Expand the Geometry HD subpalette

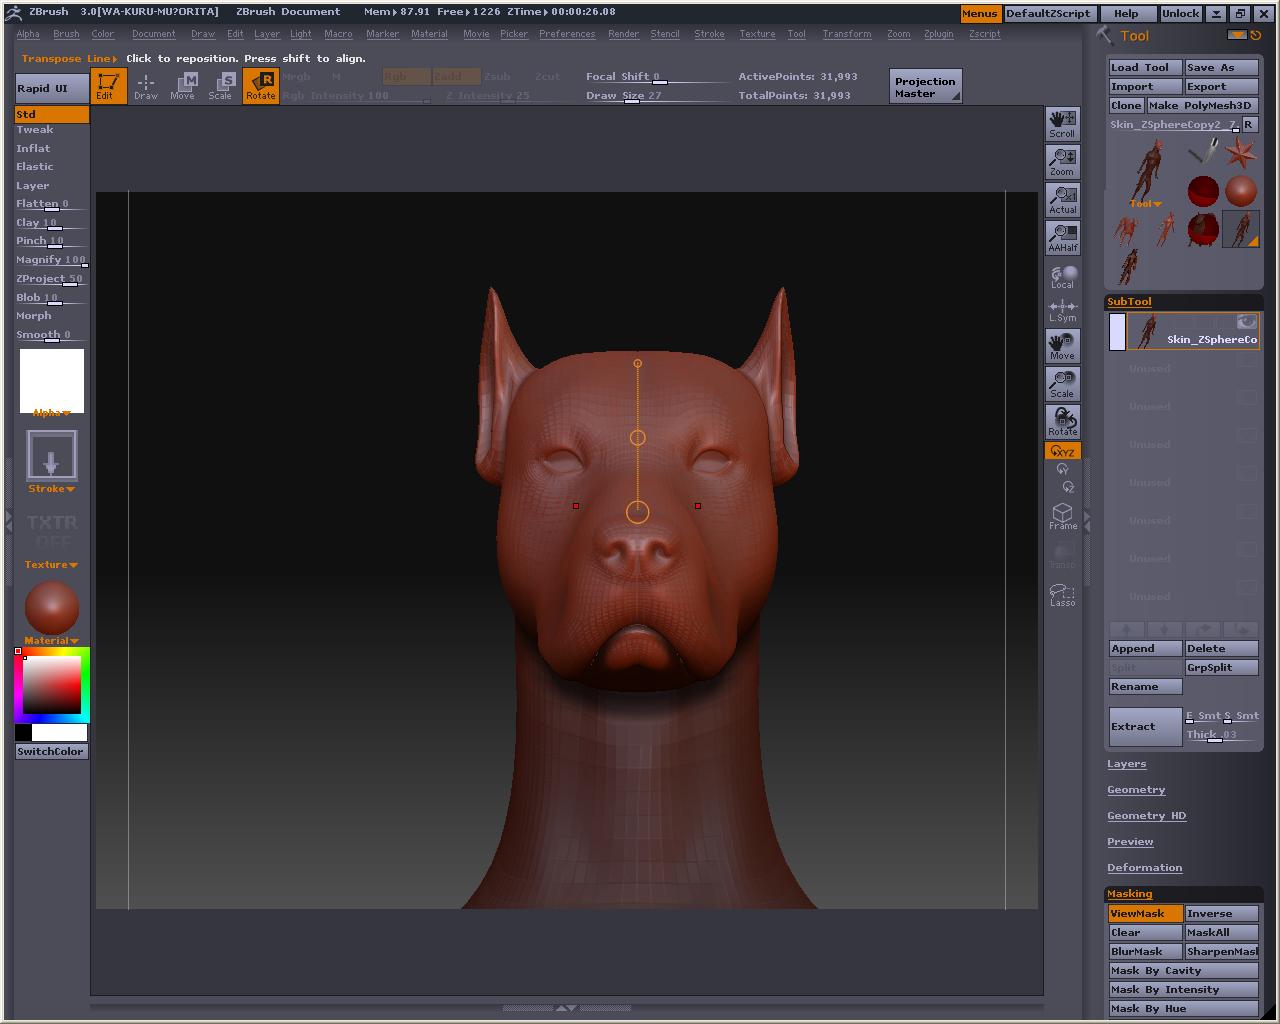coord(1146,816)
